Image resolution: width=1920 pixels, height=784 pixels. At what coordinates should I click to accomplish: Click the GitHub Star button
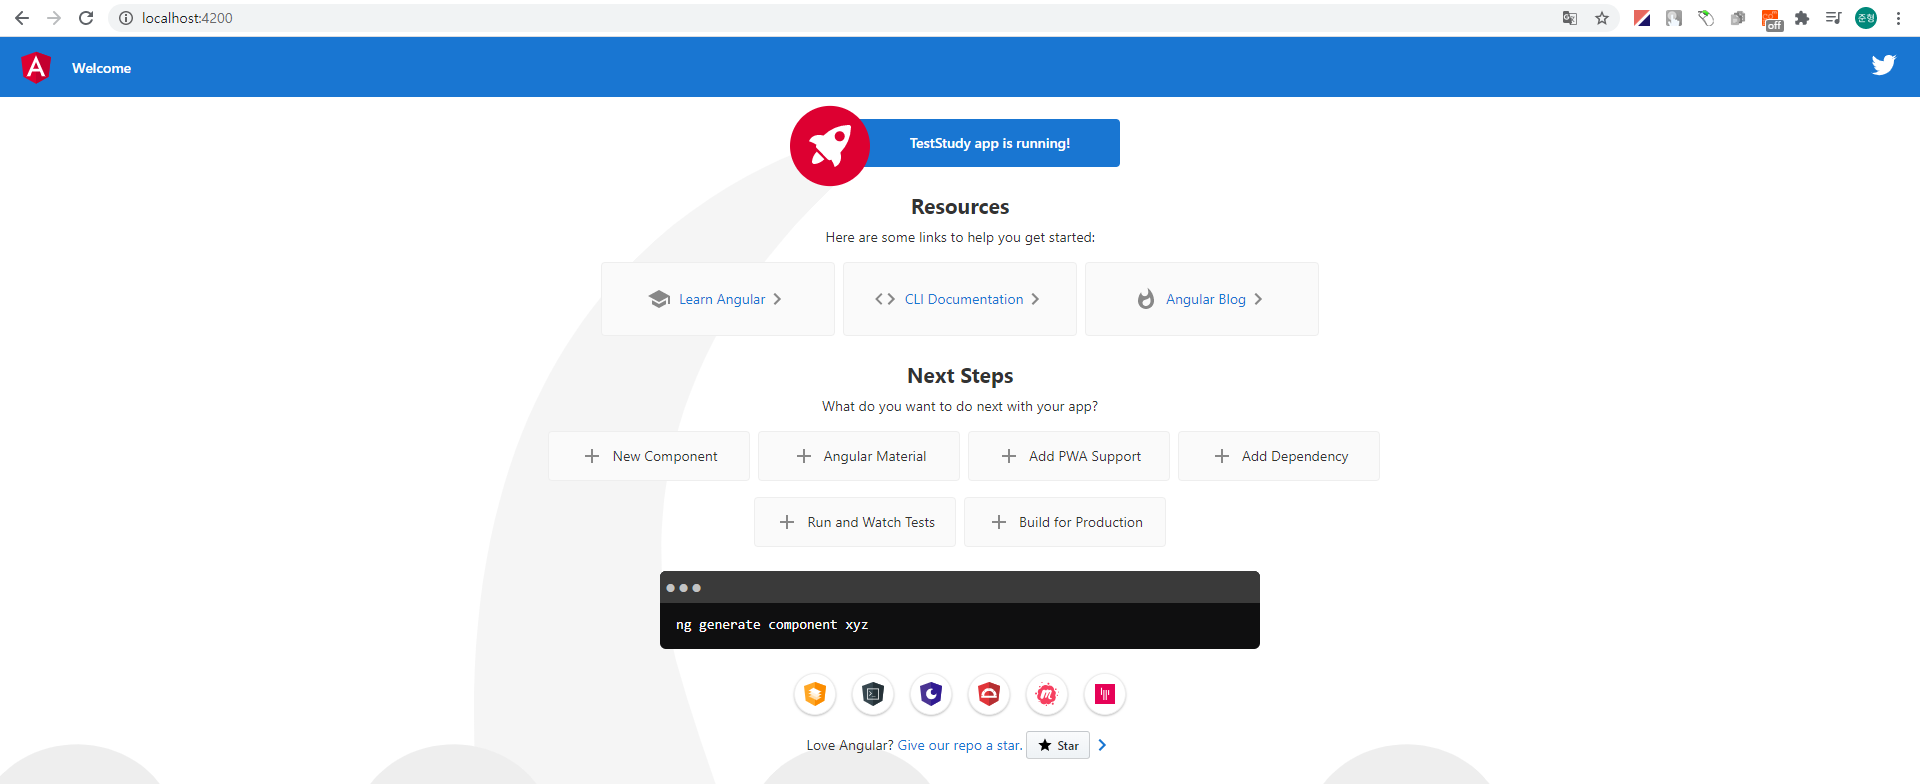coord(1058,745)
